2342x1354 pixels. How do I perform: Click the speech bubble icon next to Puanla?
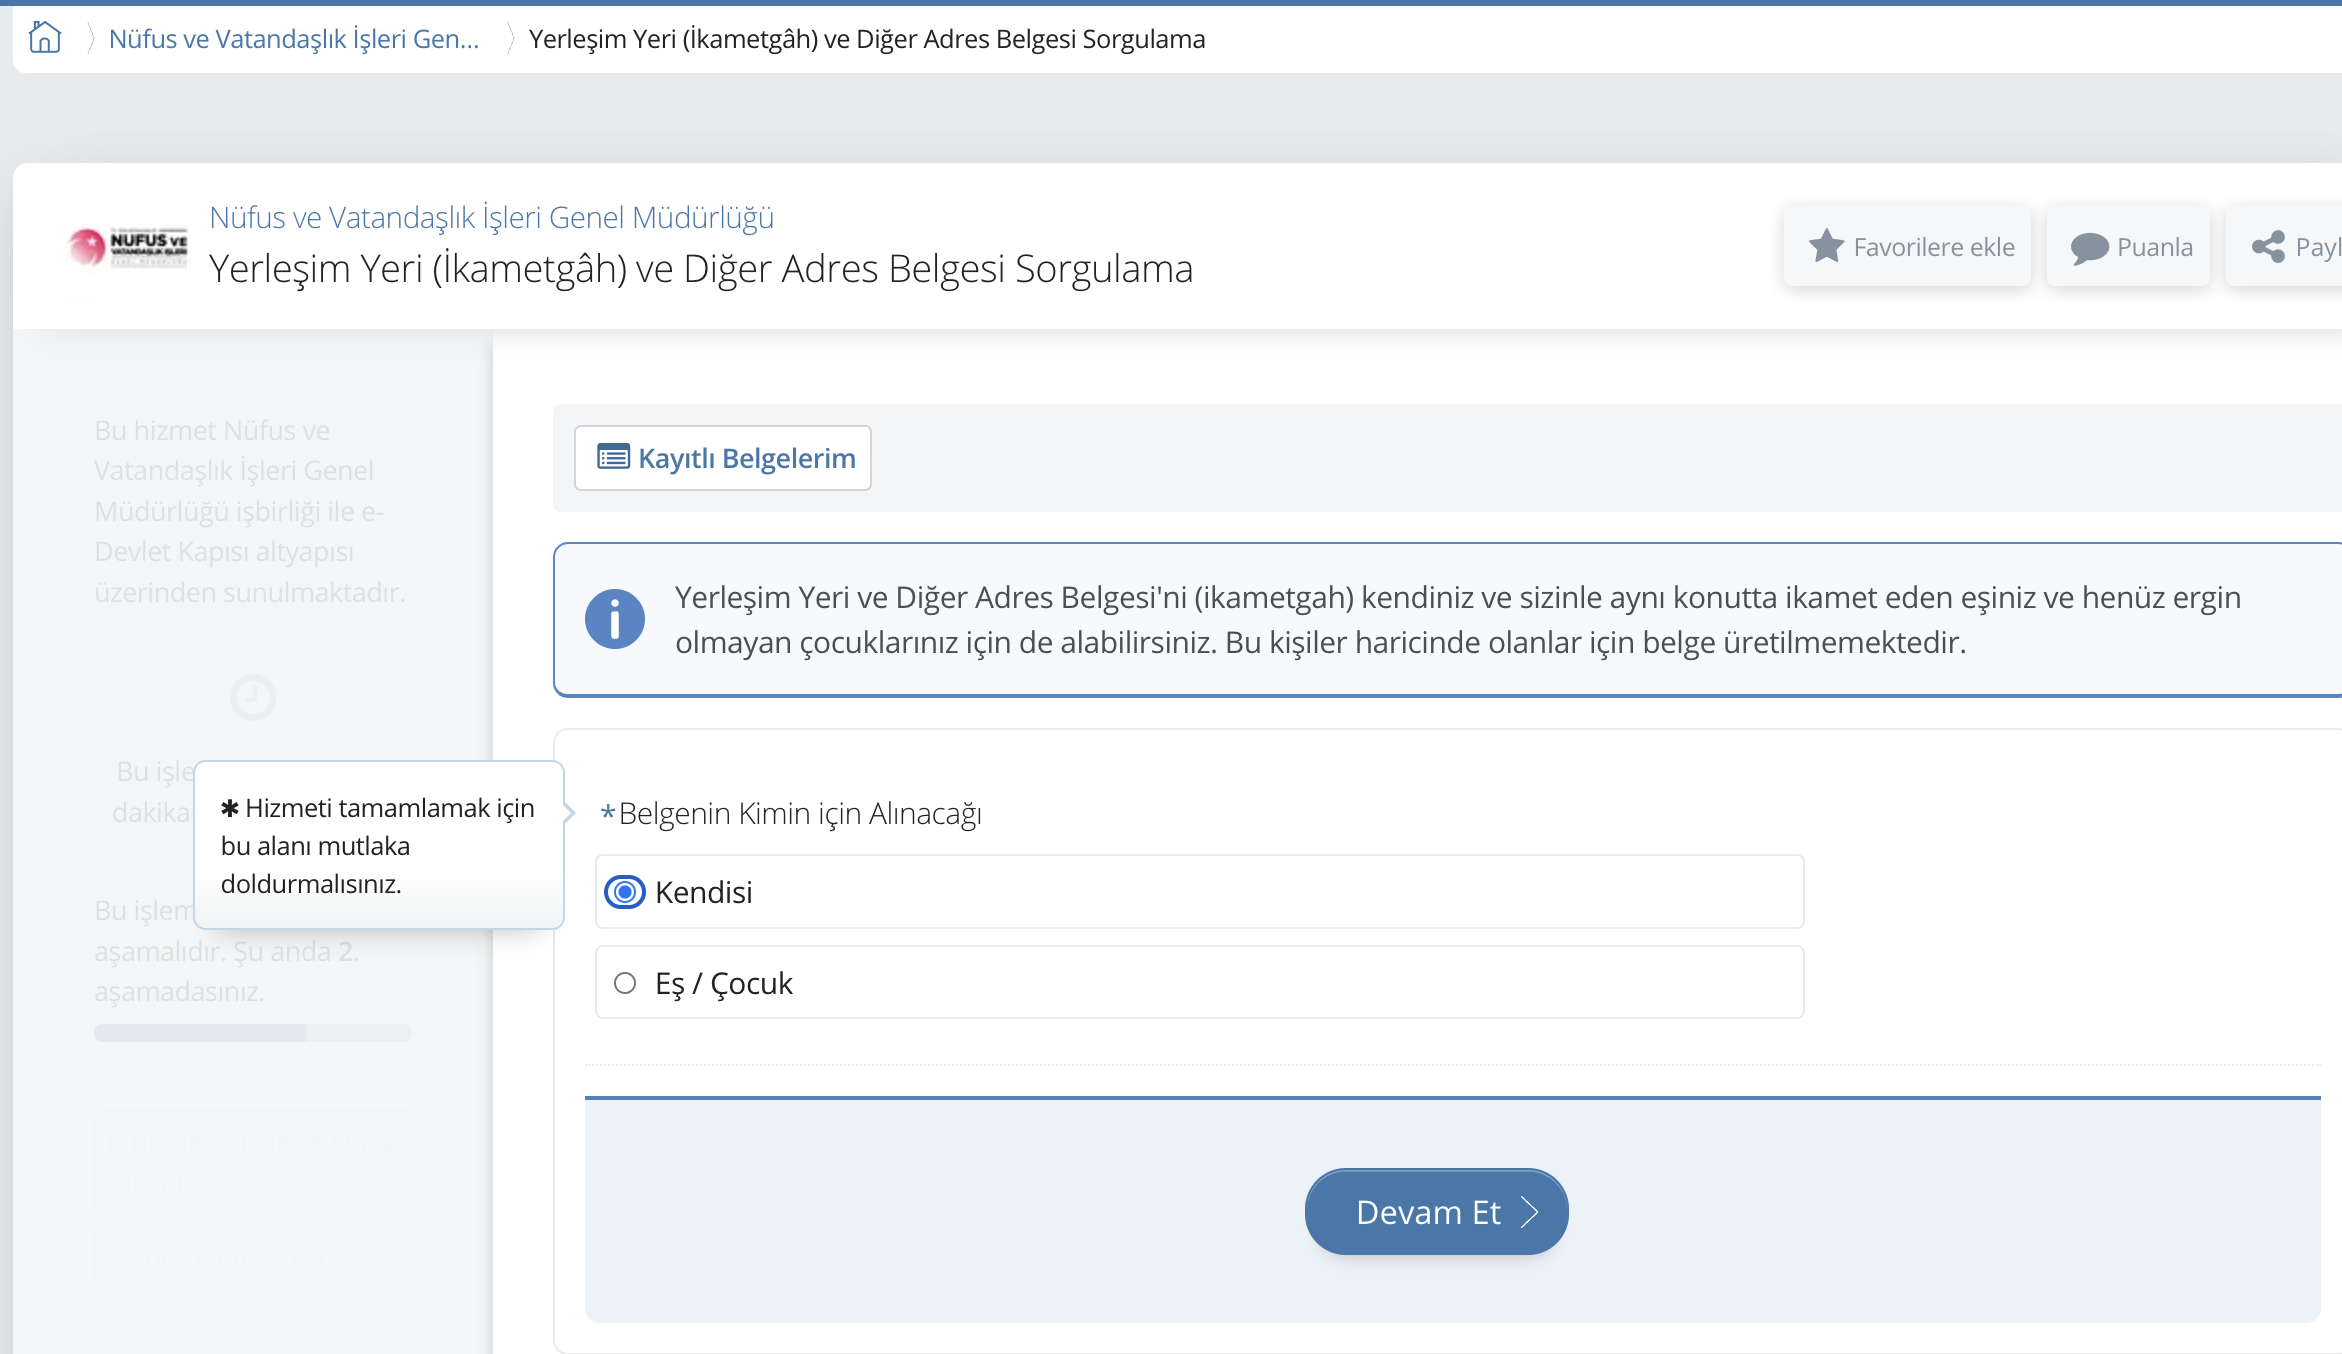pyautogui.click(x=2090, y=246)
